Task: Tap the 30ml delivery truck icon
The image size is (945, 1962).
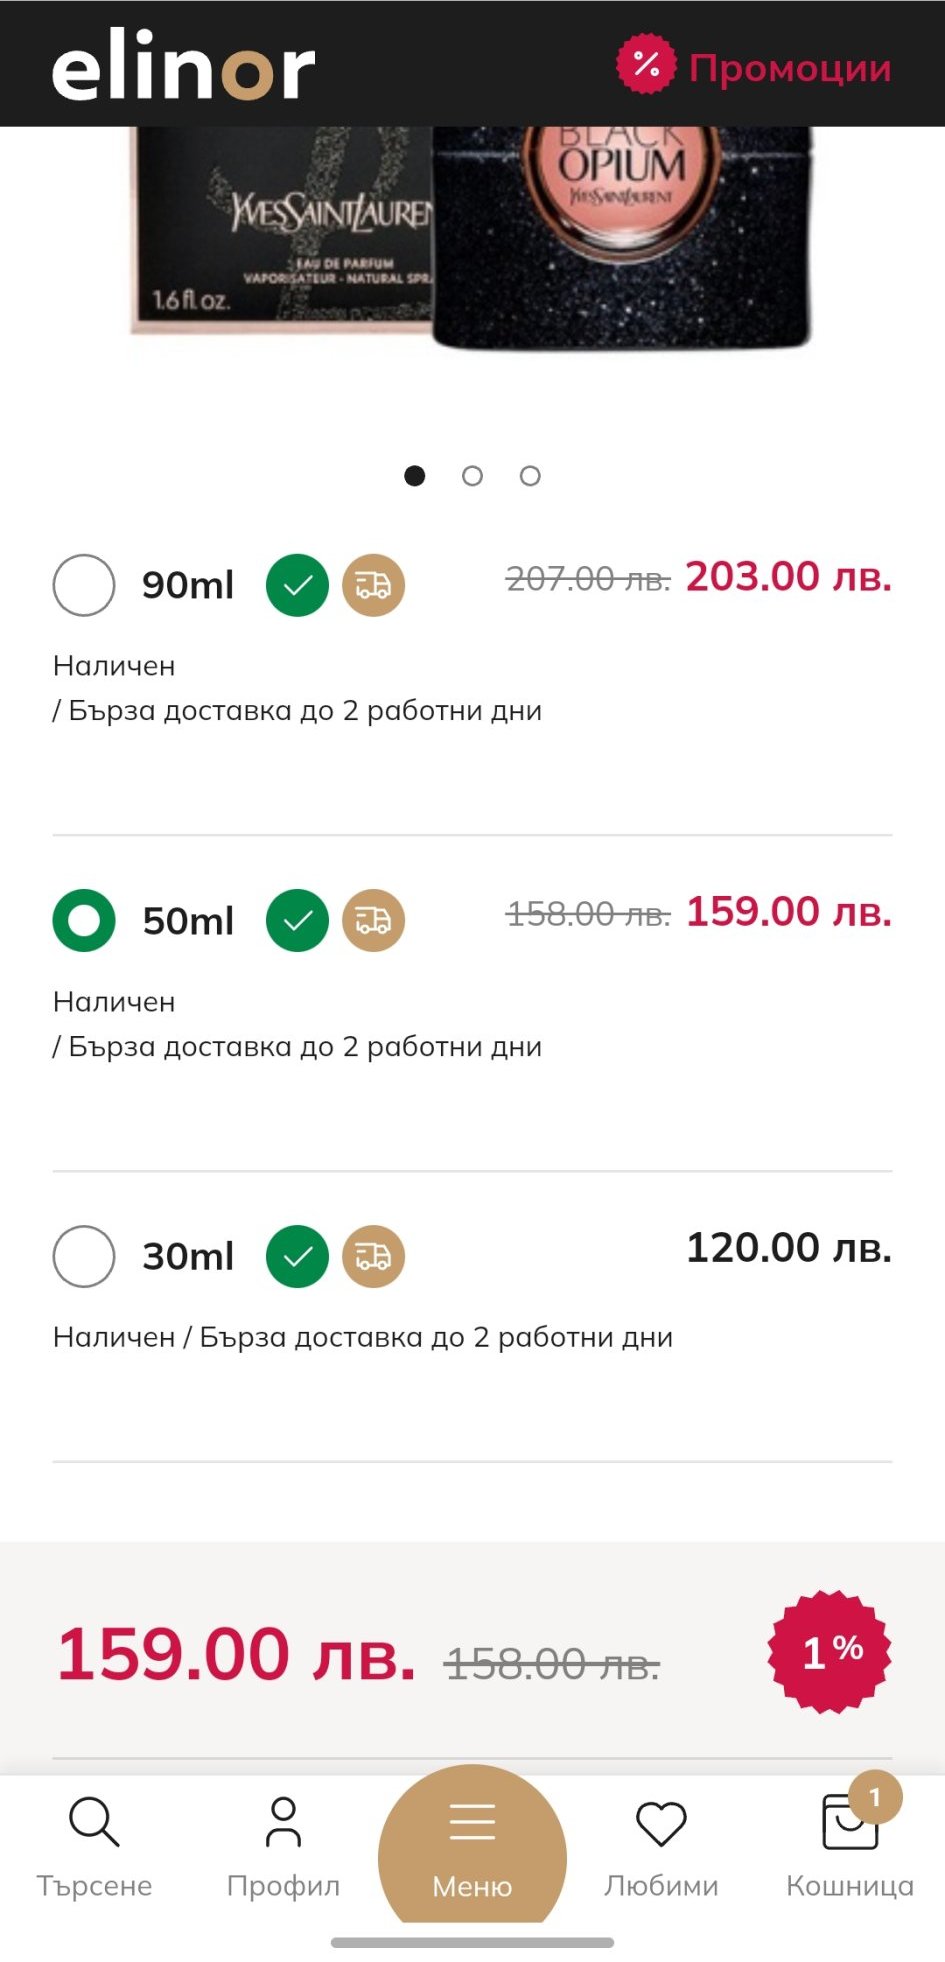Action: [x=374, y=1256]
